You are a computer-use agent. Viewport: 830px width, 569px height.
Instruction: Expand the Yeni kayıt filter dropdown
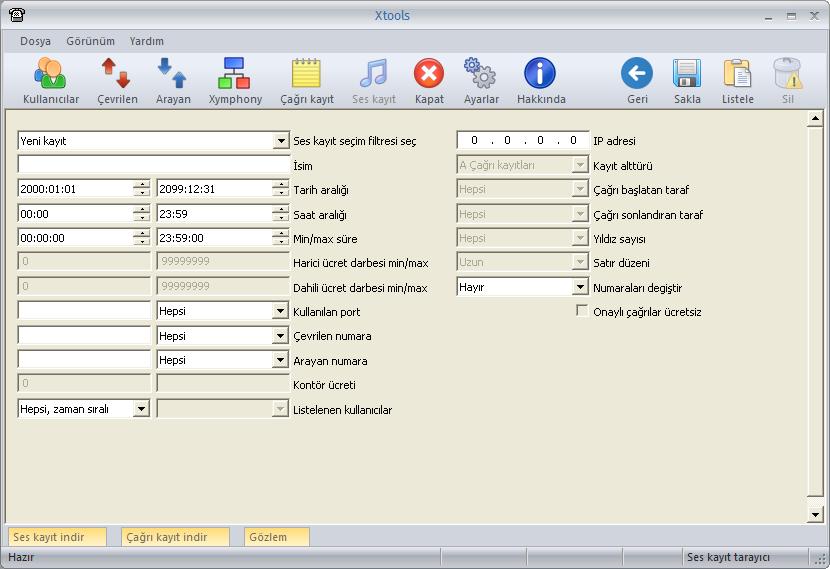[281, 141]
